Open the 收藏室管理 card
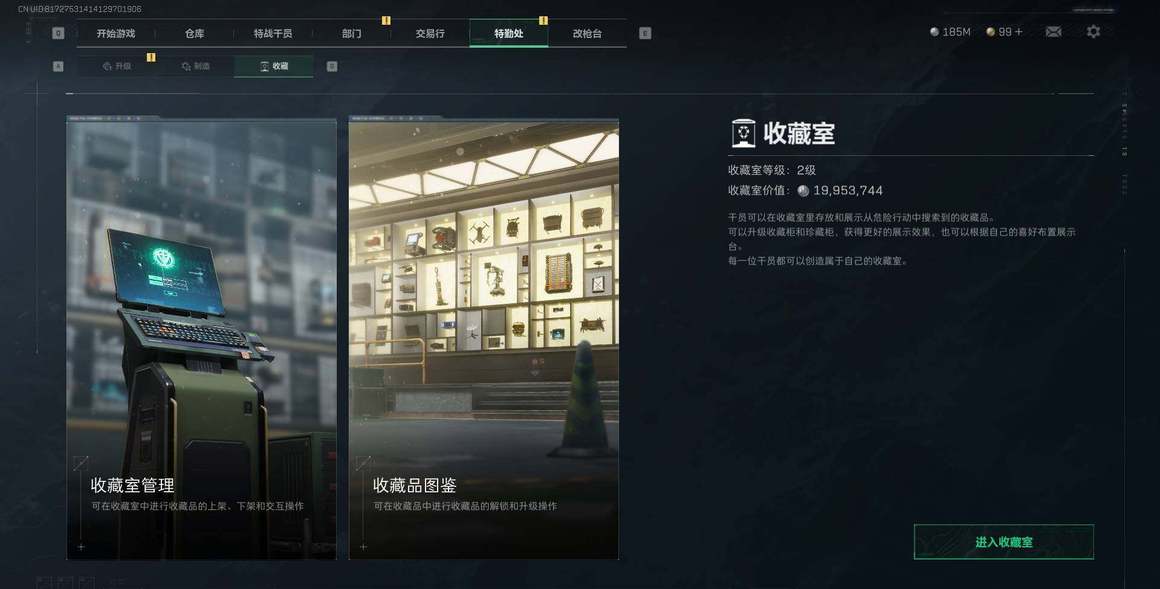The width and height of the screenshot is (1160, 589). [201, 339]
